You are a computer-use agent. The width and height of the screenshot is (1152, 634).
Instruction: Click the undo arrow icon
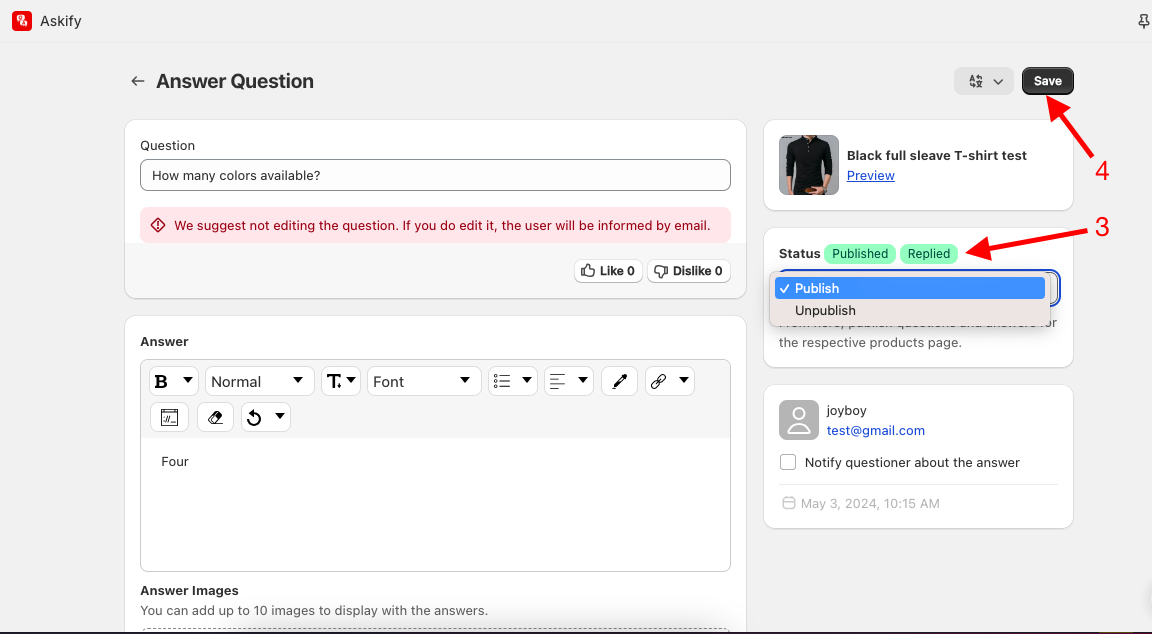pyautogui.click(x=254, y=417)
